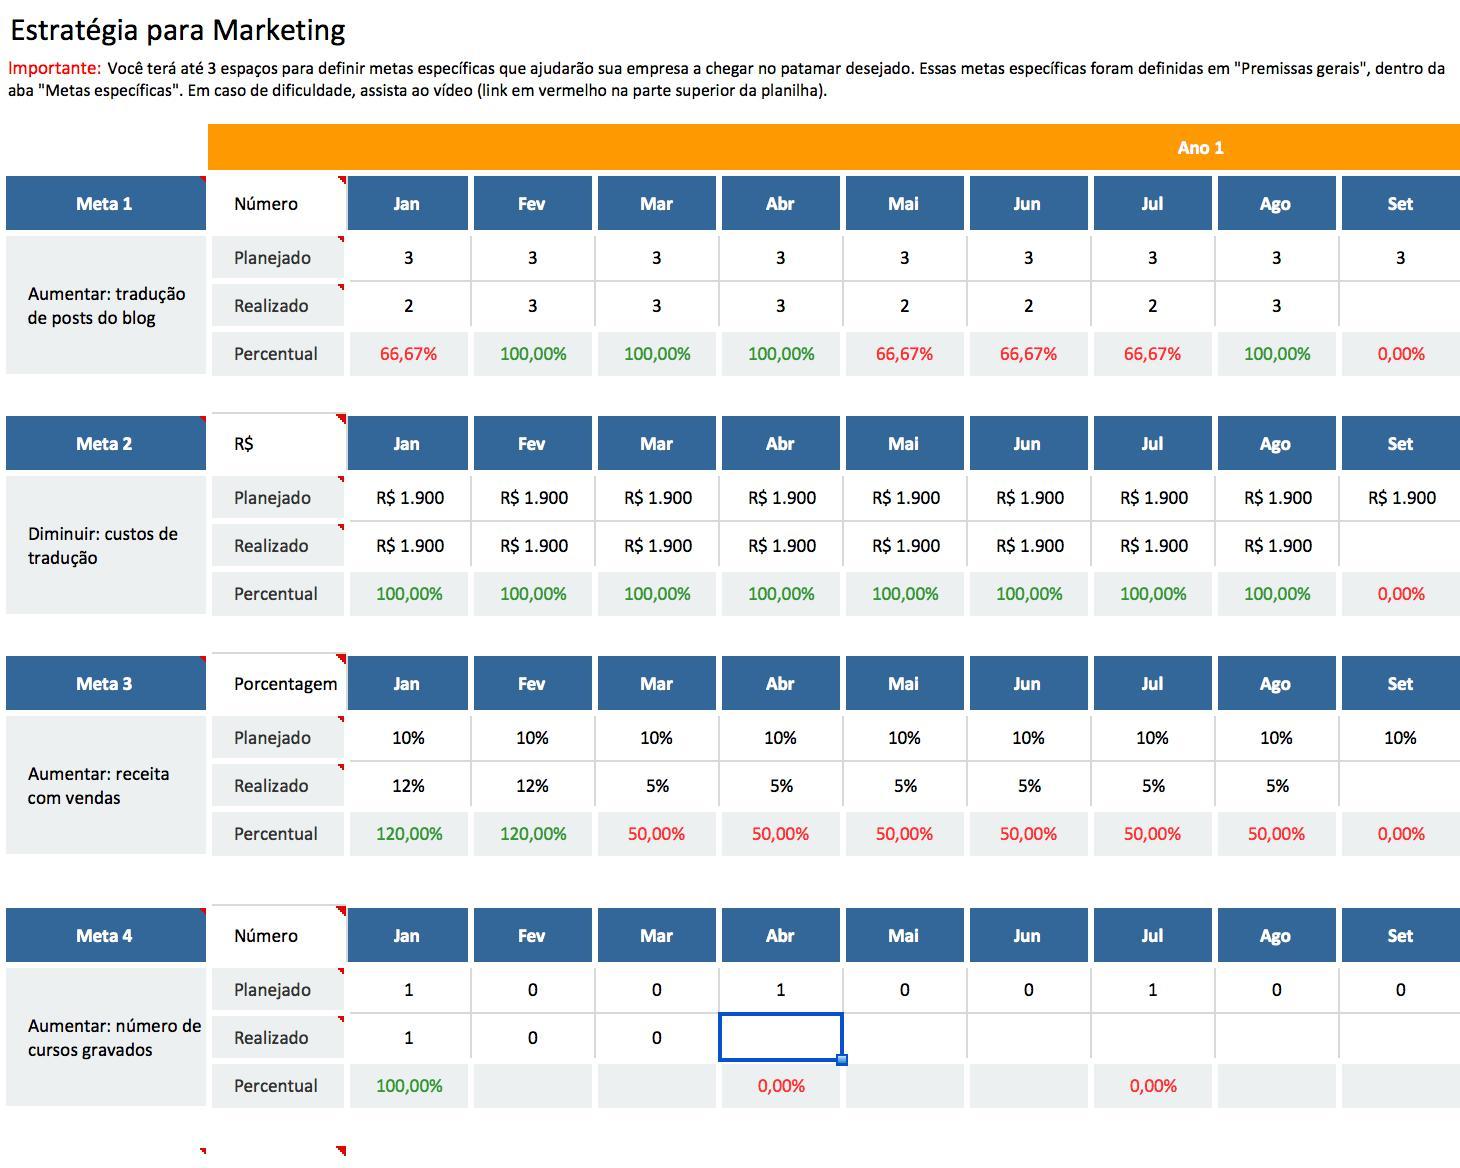This screenshot has width=1460, height=1168.
Task: Click the orange Ano 1 header bar
Action: pyautogui.click(x=834, y=148)
